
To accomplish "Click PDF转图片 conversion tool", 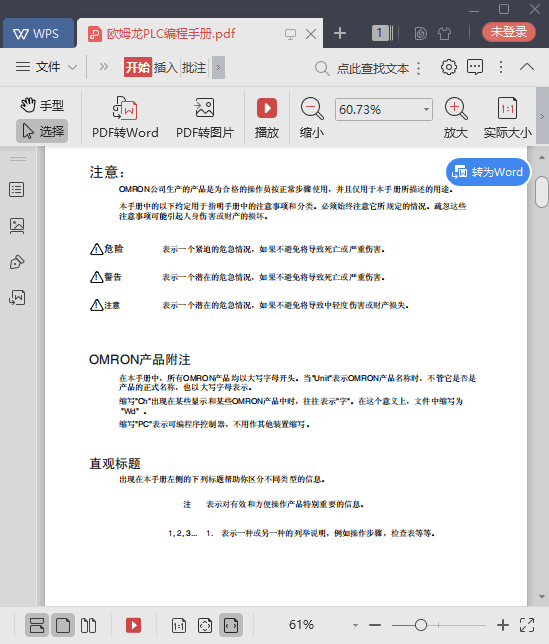I will pos(204,118).
